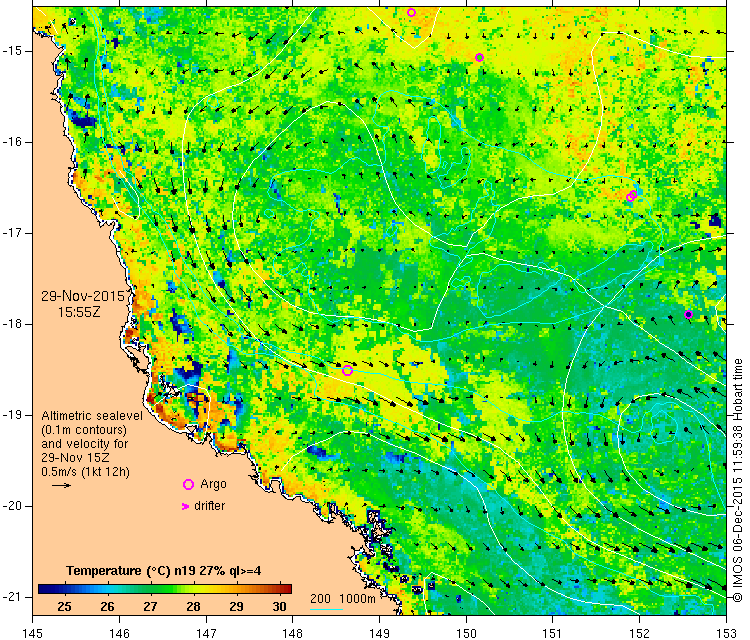Click the 150 longitude axis label

click(466, 633)
